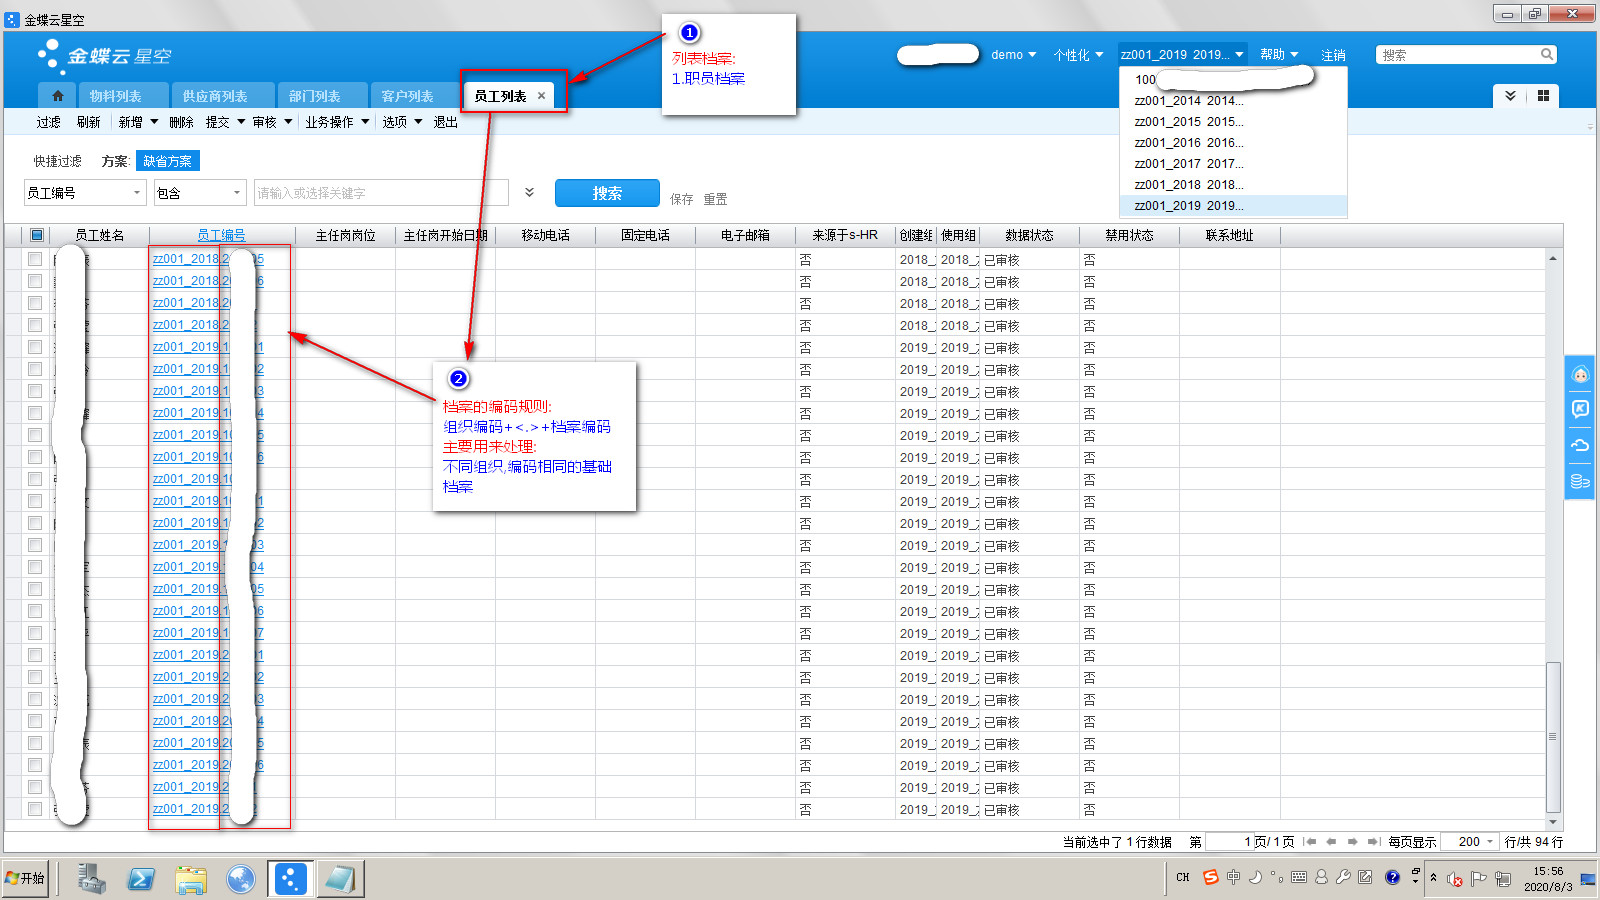Switch to the 物料列表 tab
This screenshot has width=1600, height=900.
coord(115,96)
